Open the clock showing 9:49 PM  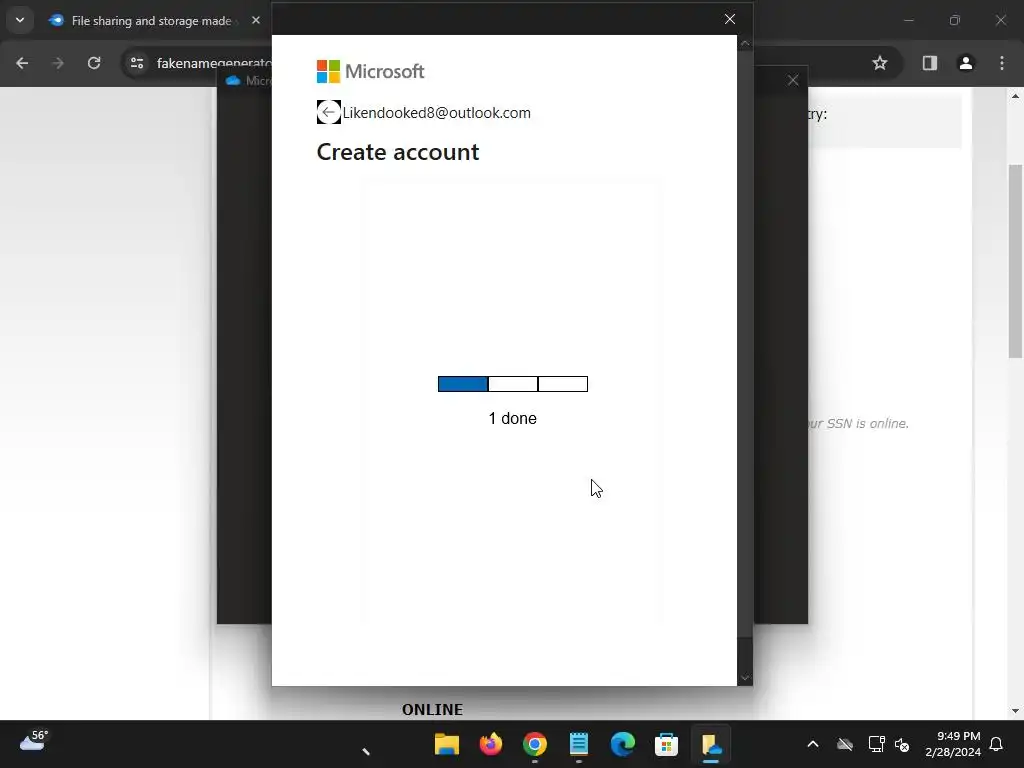(953, 744)
